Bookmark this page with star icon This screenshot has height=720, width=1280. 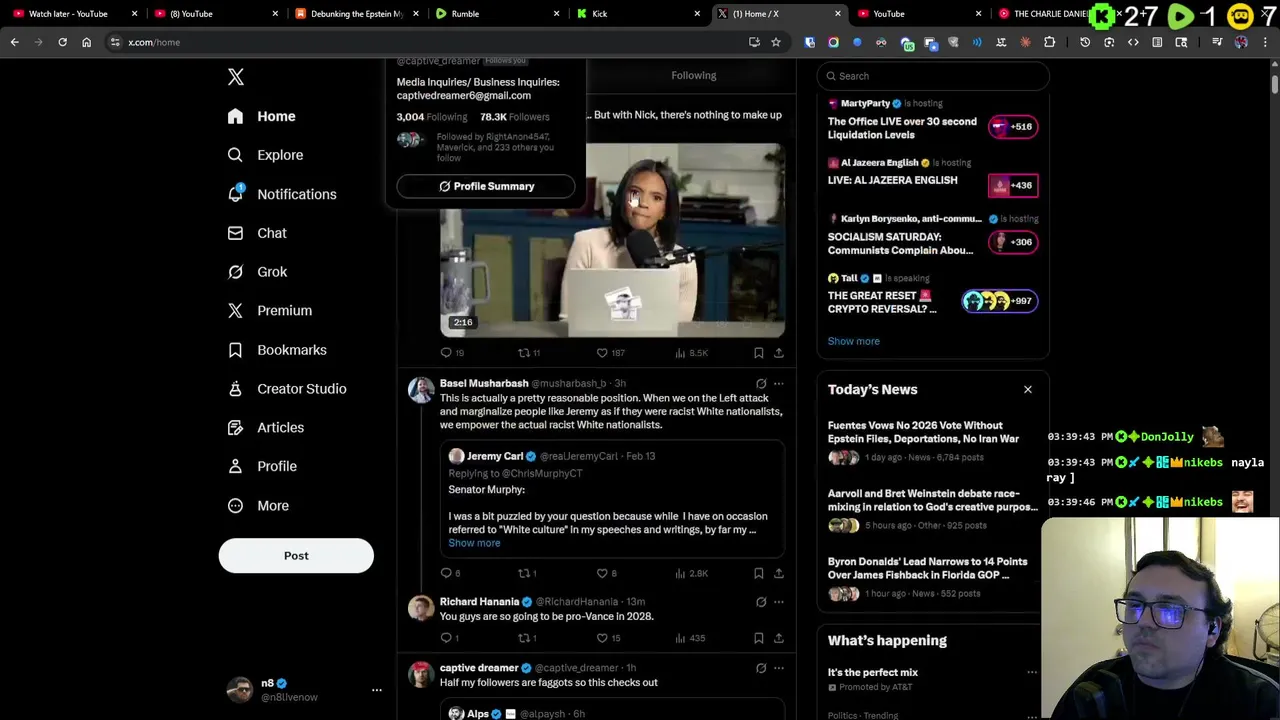pos(775,42)
